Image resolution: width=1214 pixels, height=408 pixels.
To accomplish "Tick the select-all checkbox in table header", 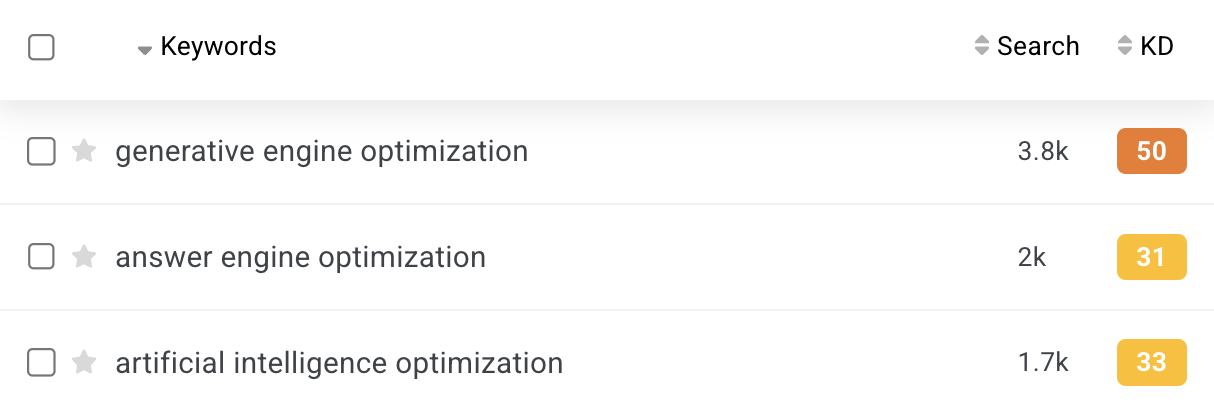I will point(41,47).
